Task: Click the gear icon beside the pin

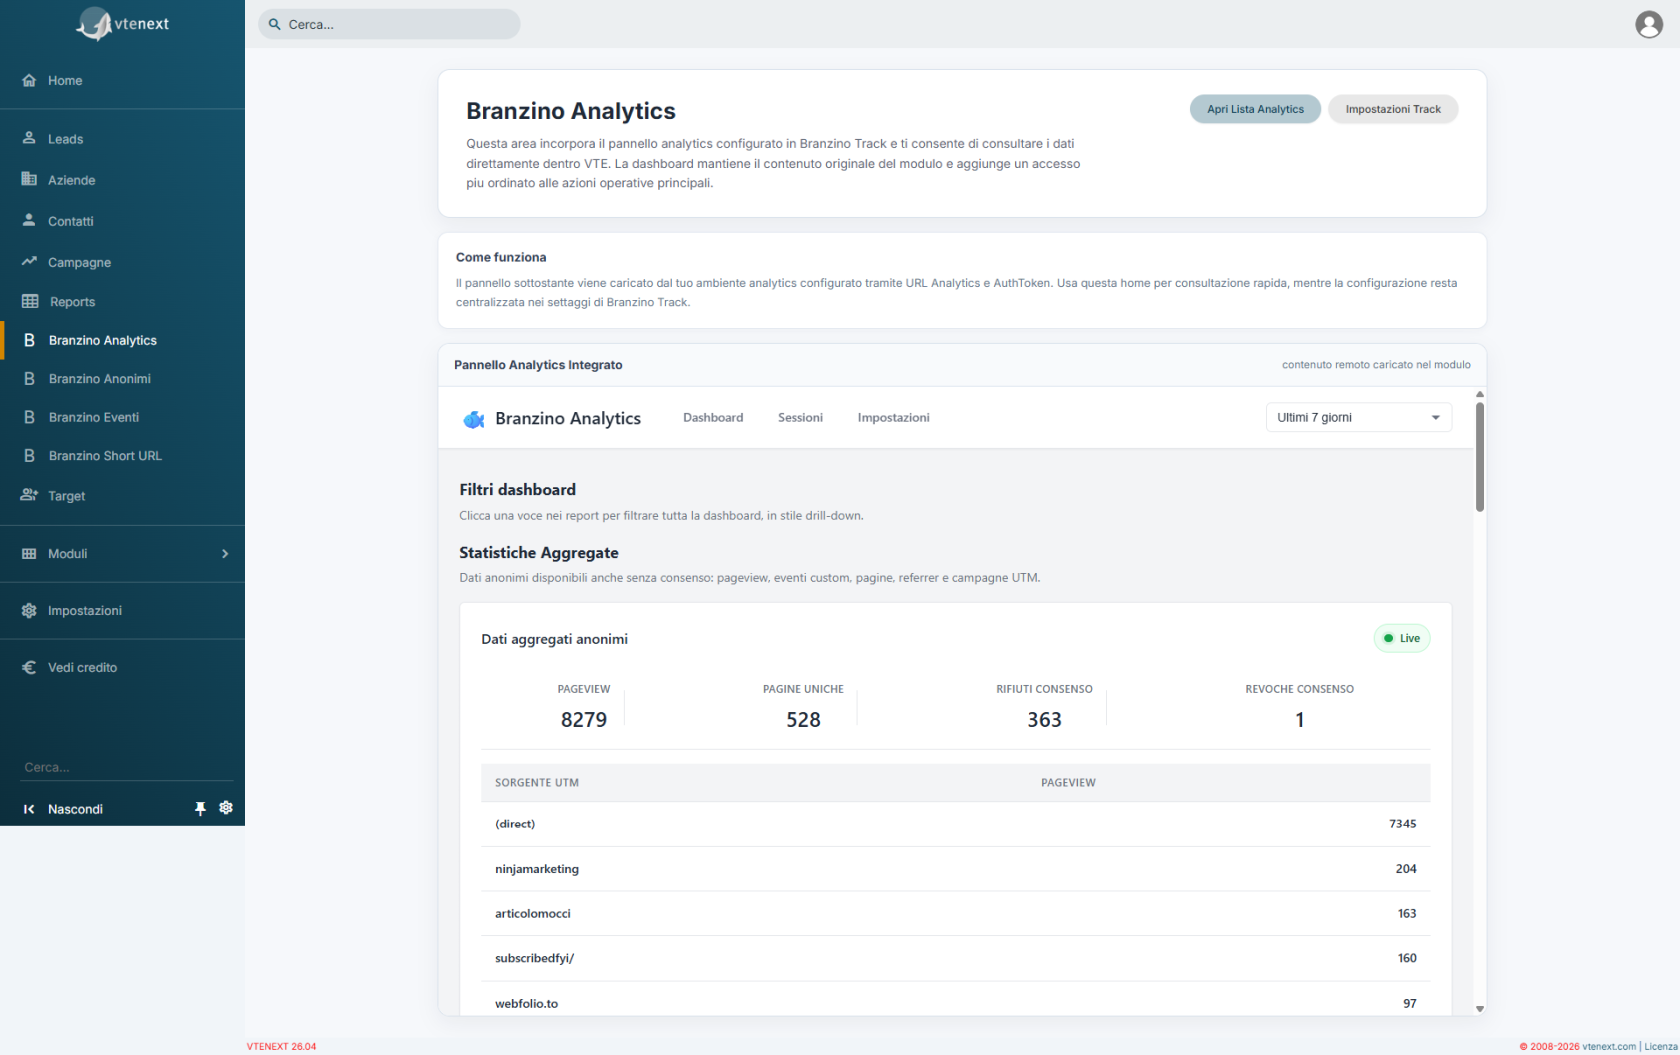Action: click(x=226, y=807)
